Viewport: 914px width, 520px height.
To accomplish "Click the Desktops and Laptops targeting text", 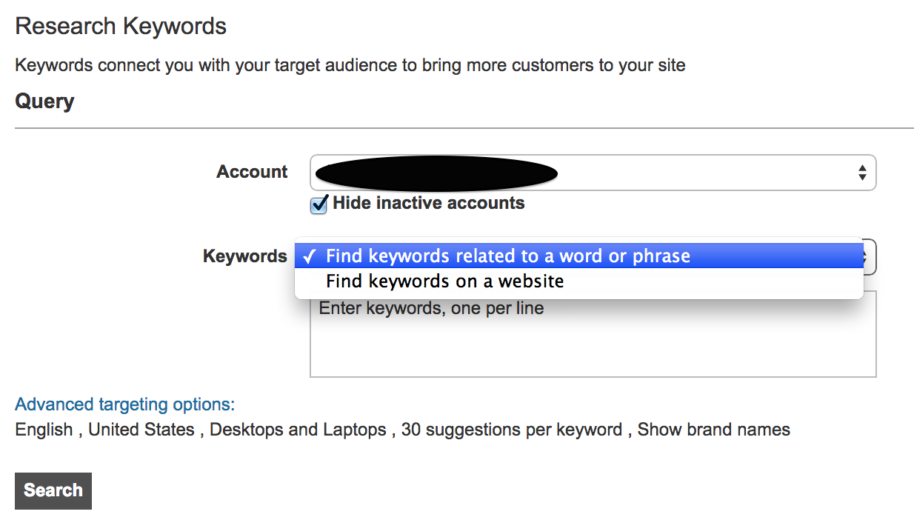I will [298, 430].
